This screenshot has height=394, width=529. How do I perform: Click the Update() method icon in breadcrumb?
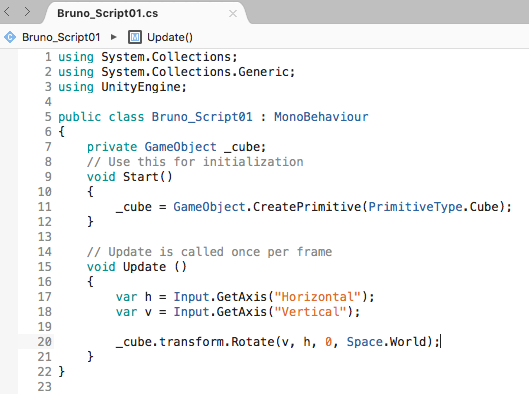(x=135, y=37)
